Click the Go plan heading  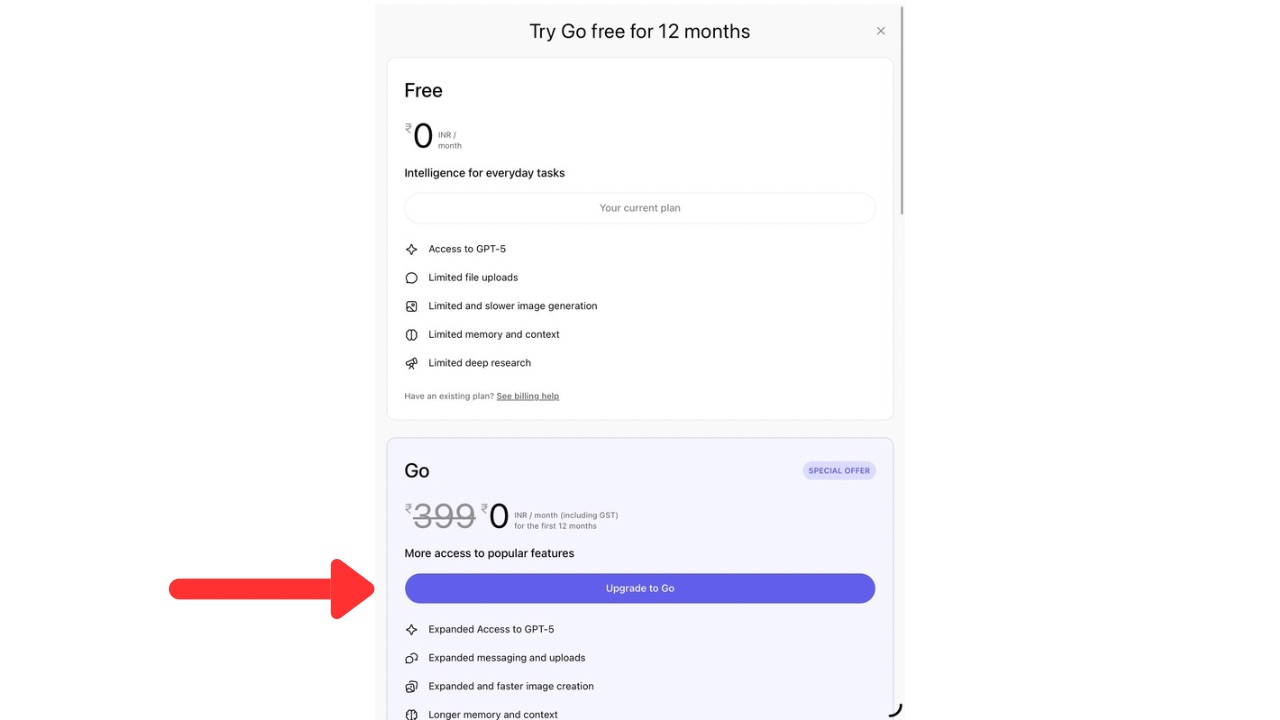(x=416, y=470)
